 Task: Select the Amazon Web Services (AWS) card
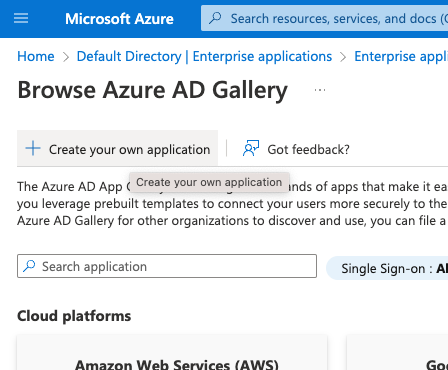172,353
